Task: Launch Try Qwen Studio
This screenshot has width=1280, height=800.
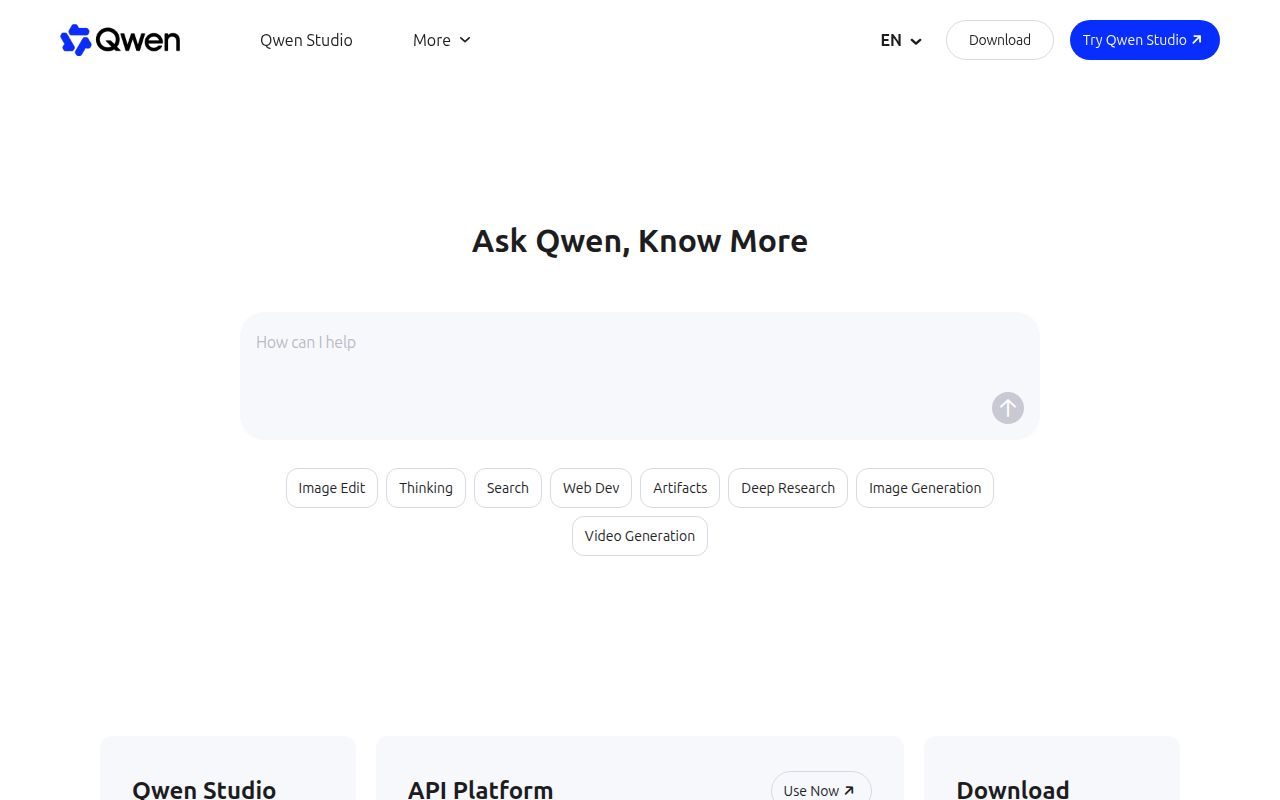Action: pos(1145,40)
